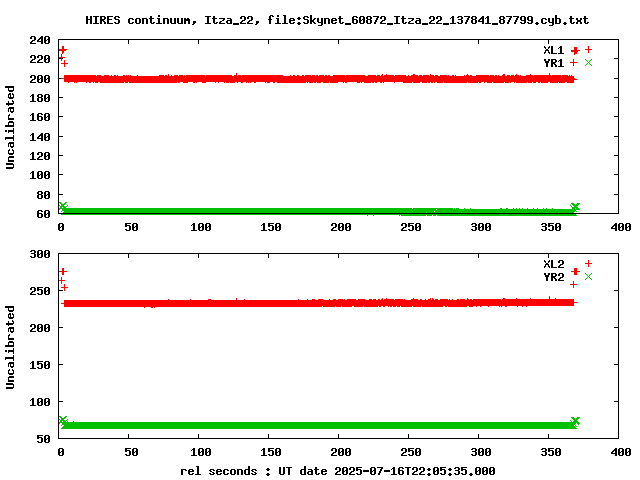Click the 60 y-axis tick label

tap(44, 214)
